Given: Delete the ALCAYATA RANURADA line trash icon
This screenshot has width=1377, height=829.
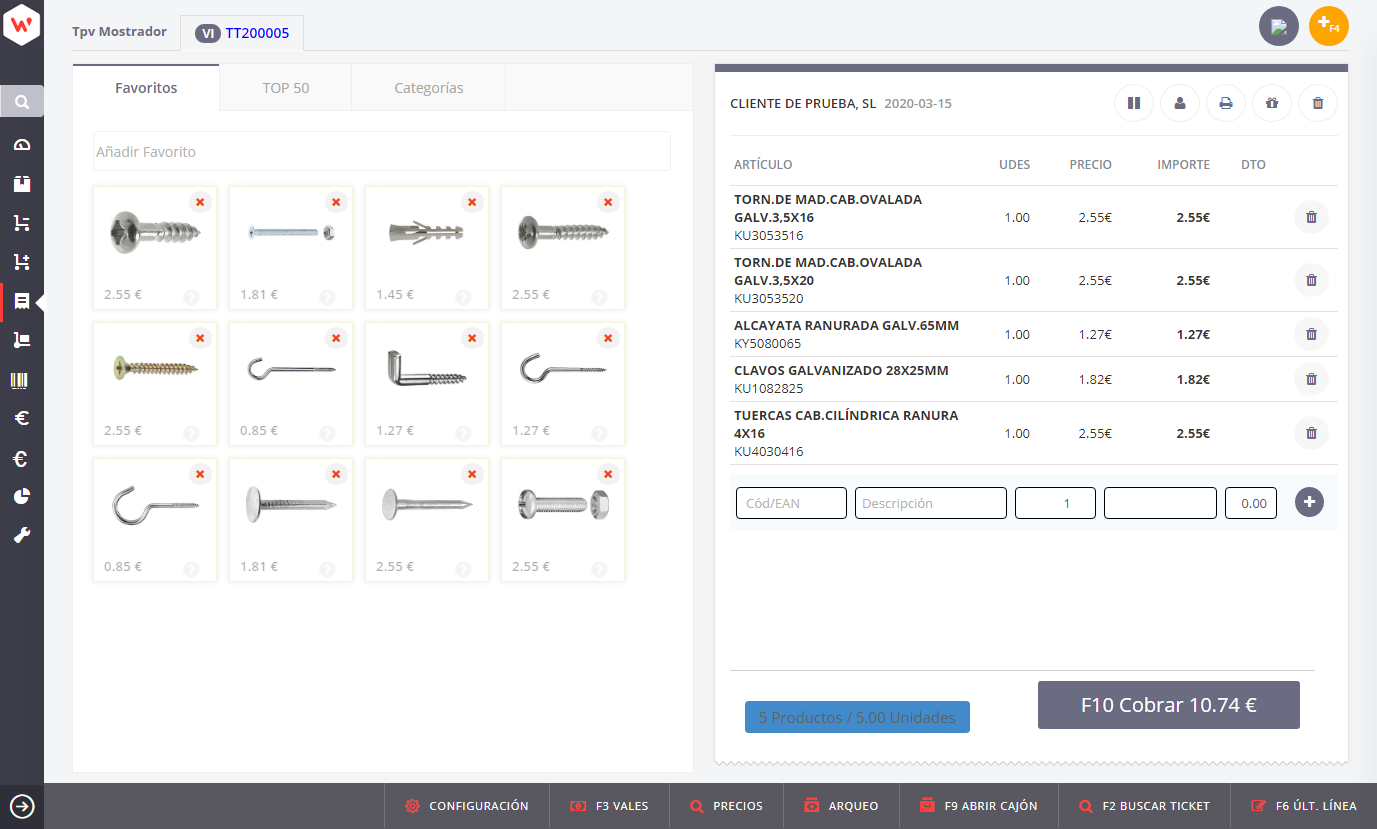Looking at the screenshot, I should coord(1312,334).
